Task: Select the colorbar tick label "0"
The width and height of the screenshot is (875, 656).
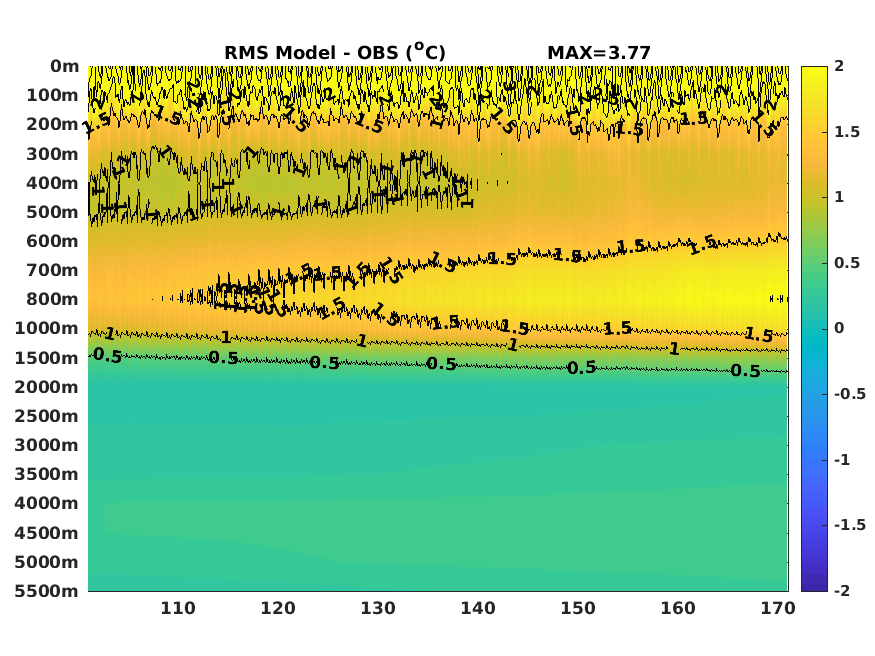Action: tap(839, 329)
